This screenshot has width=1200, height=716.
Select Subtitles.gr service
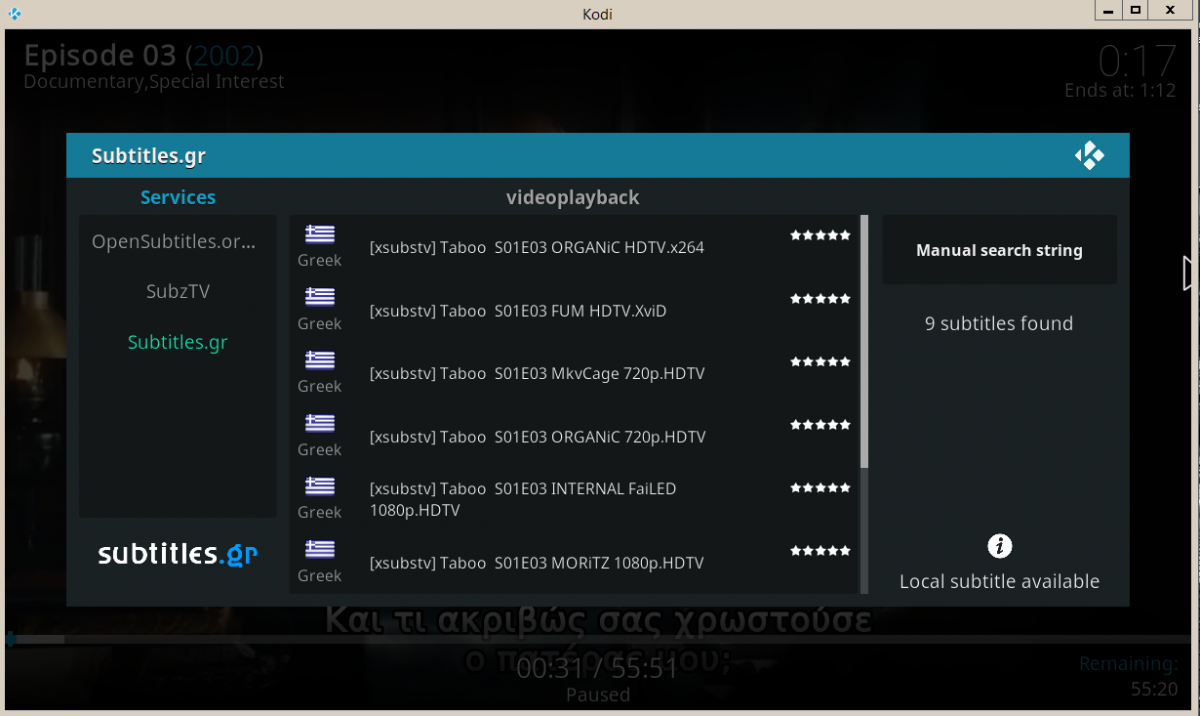click(x=178, y=342)
